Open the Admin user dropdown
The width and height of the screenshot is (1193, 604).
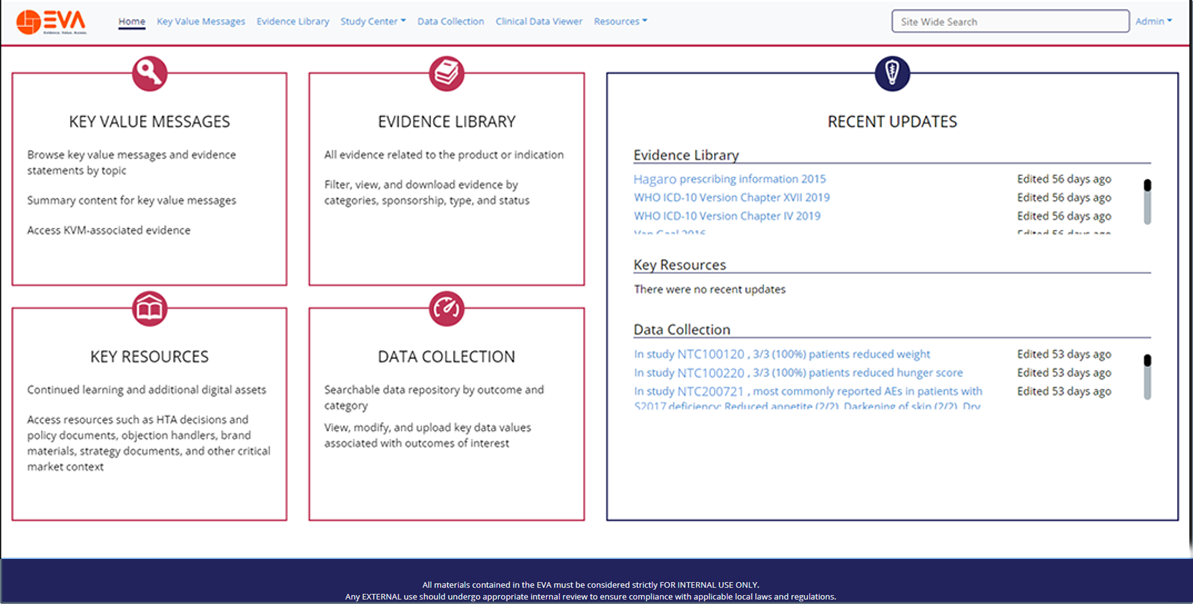(1153, 21)
